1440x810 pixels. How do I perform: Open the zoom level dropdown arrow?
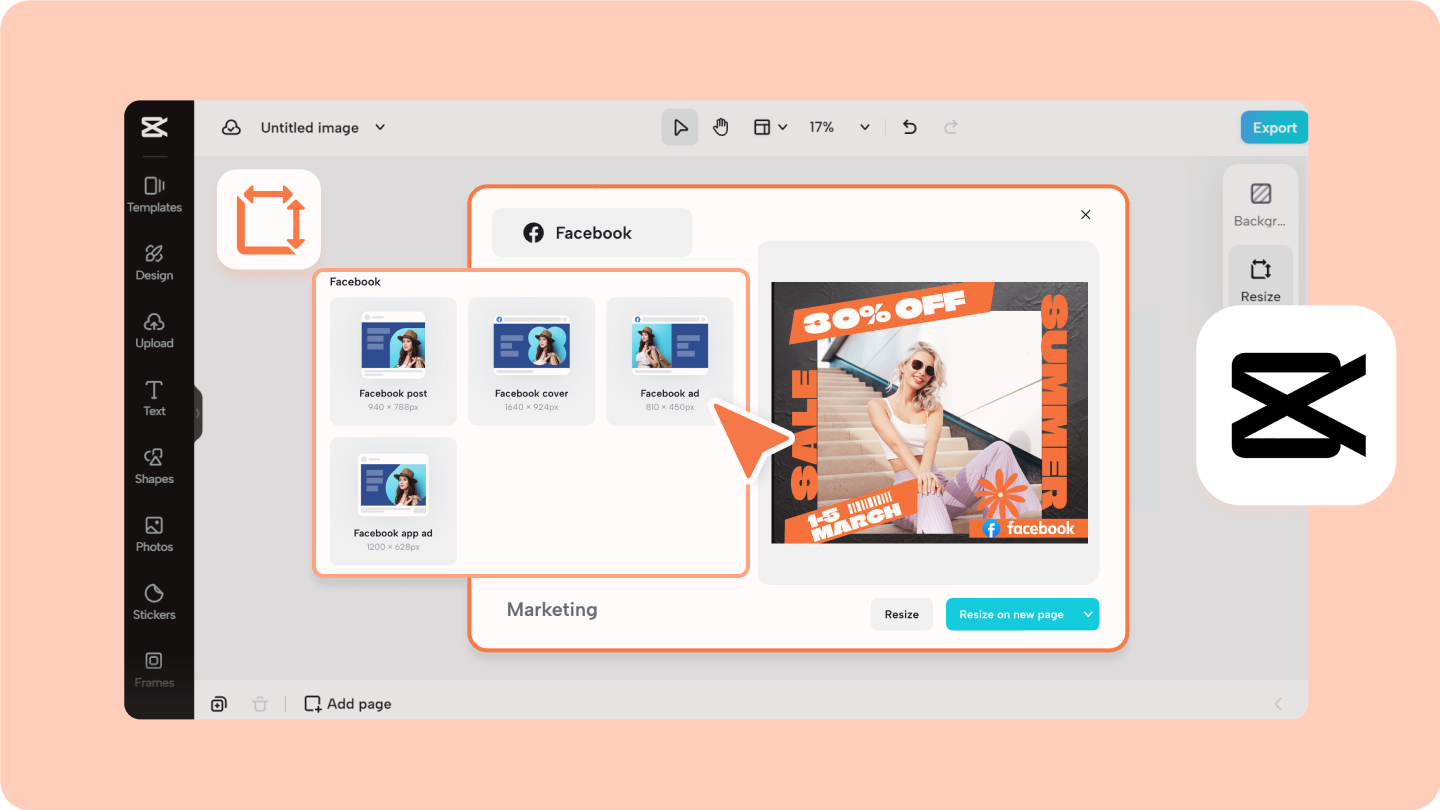point(865,127)
